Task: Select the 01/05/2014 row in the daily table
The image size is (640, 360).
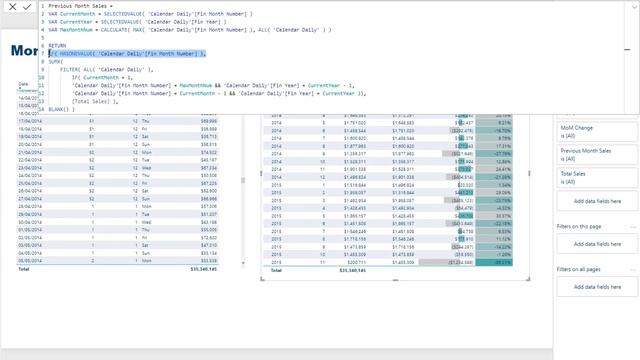Action: click(x=118, y=230)
